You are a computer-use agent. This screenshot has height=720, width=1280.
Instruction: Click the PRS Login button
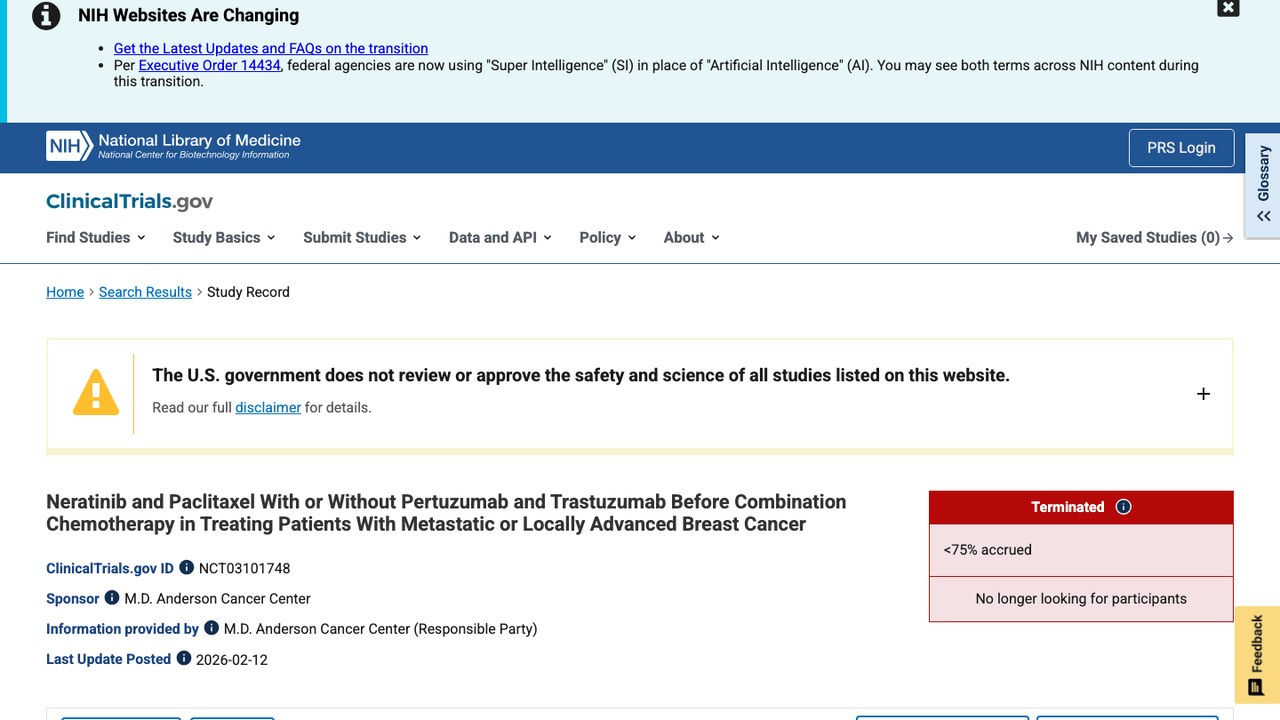pyautogui.click(x=1181, y=148)
